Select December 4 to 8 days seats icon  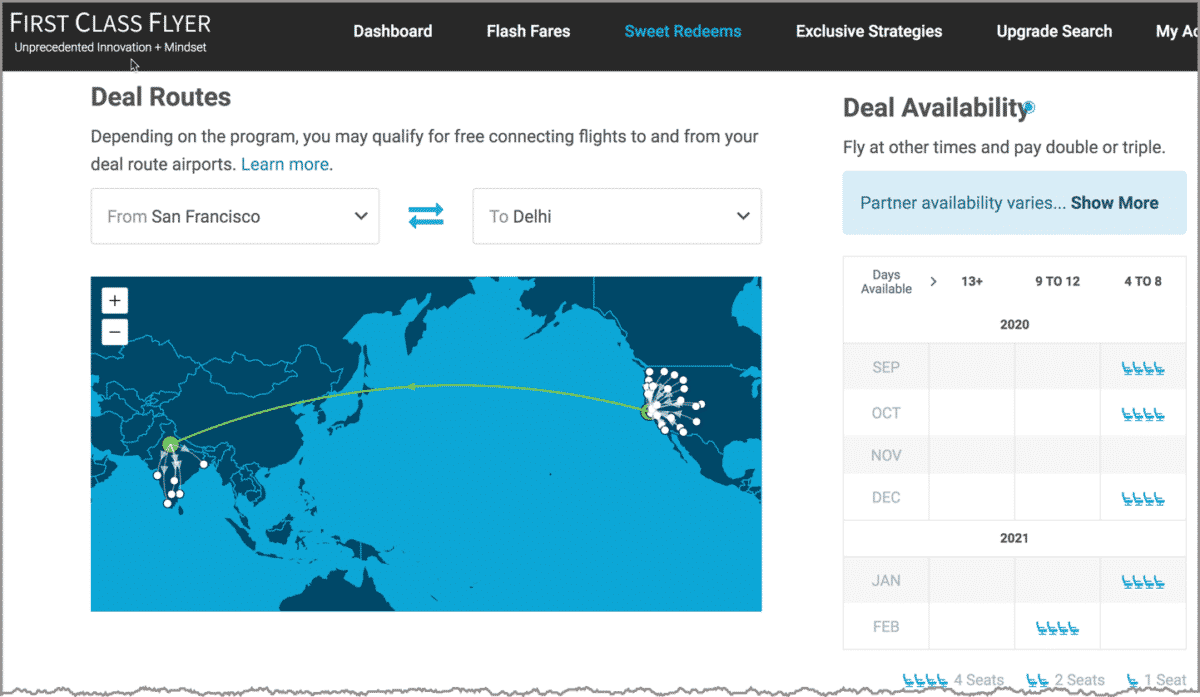[x=1143, y=498]
